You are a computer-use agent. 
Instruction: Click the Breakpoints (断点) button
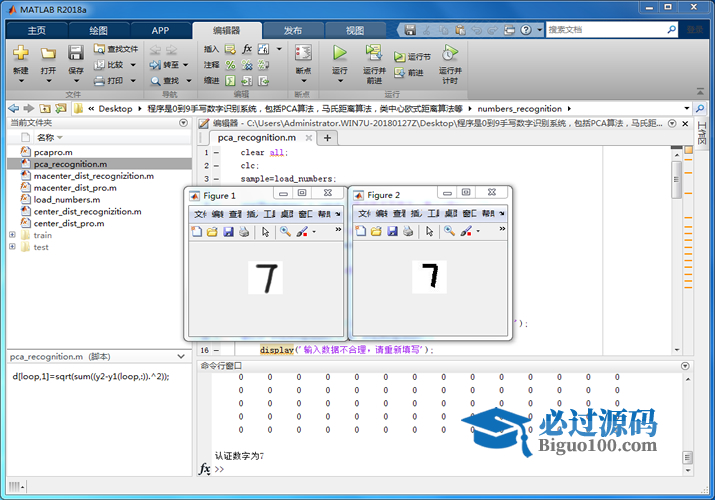(x=303, y=56)
